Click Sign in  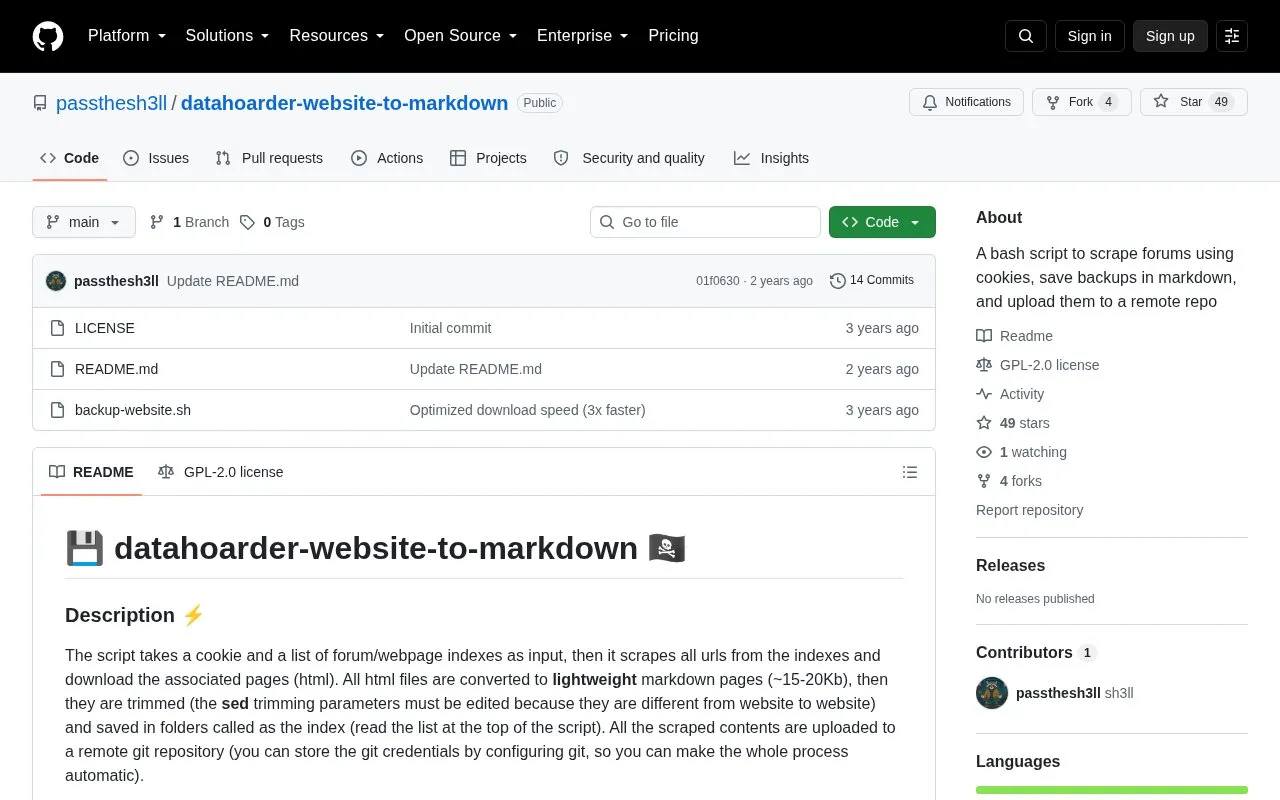tap(1090, 36)
